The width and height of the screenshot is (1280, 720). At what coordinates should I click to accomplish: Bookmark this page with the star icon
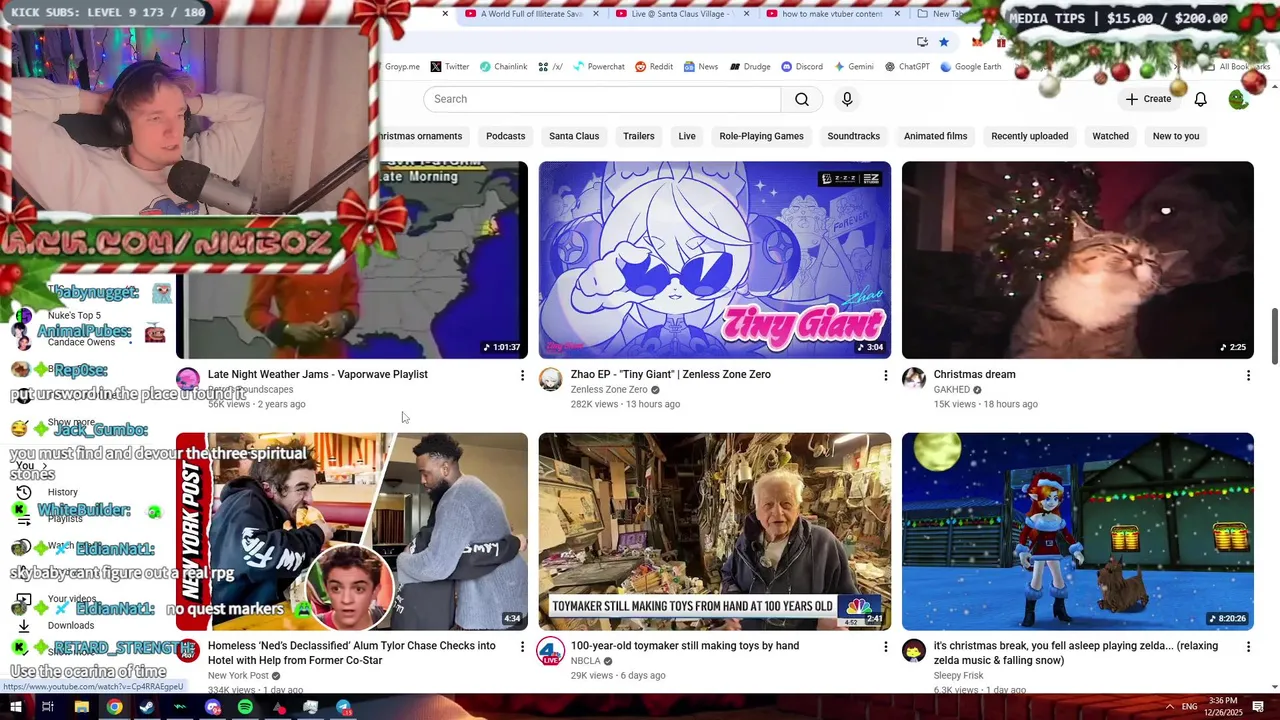[943, 42]
